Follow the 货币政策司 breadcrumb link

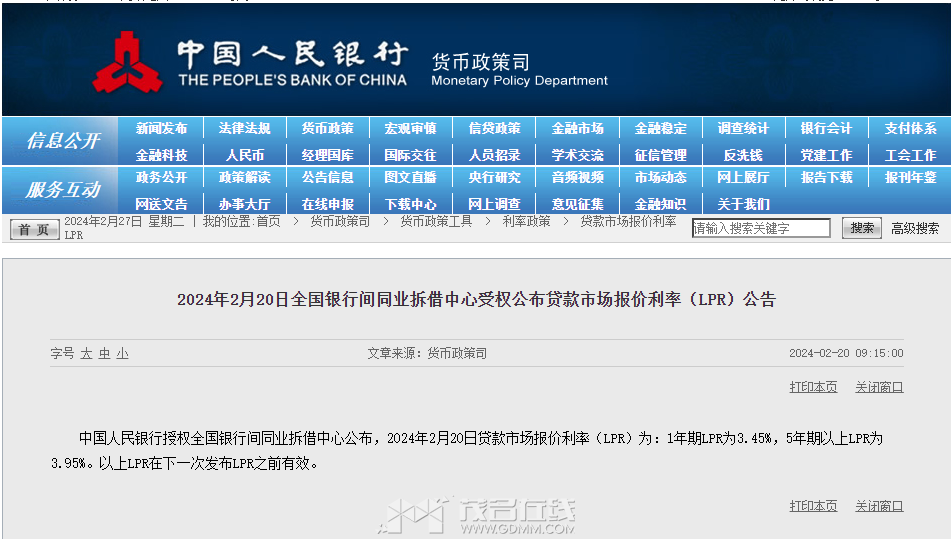[340, 221]
